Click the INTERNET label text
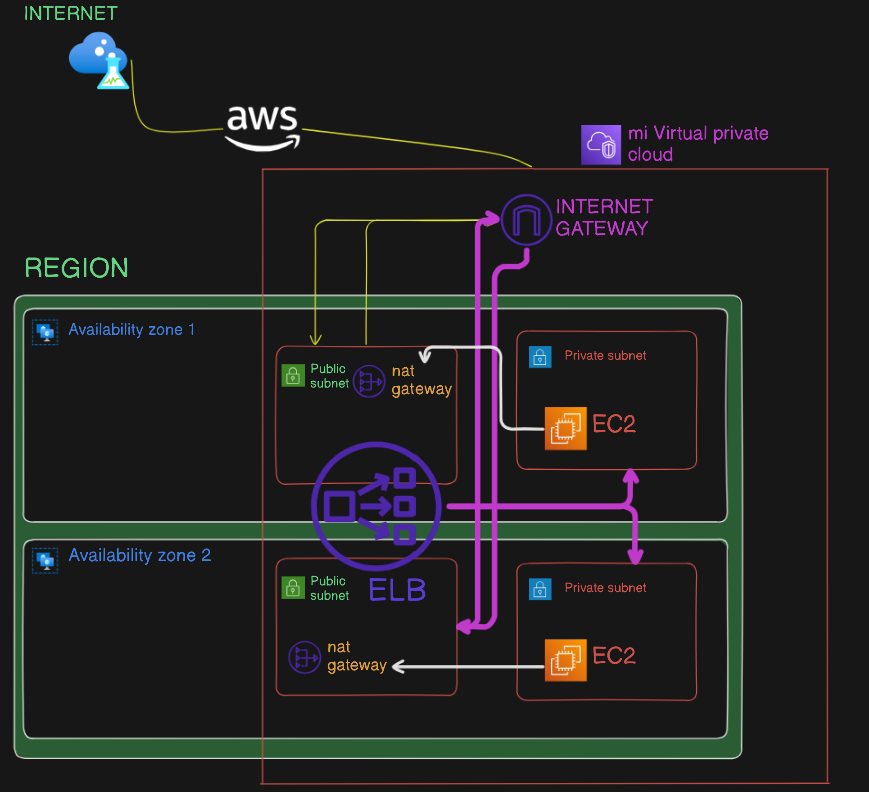 point(71,13)
